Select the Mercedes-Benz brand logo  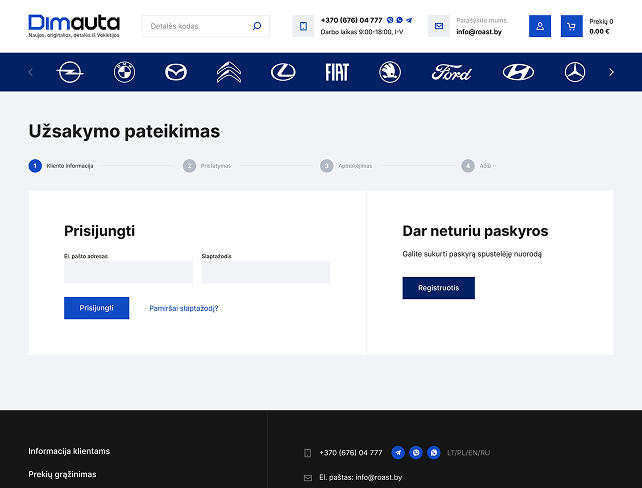pos(575,72)
